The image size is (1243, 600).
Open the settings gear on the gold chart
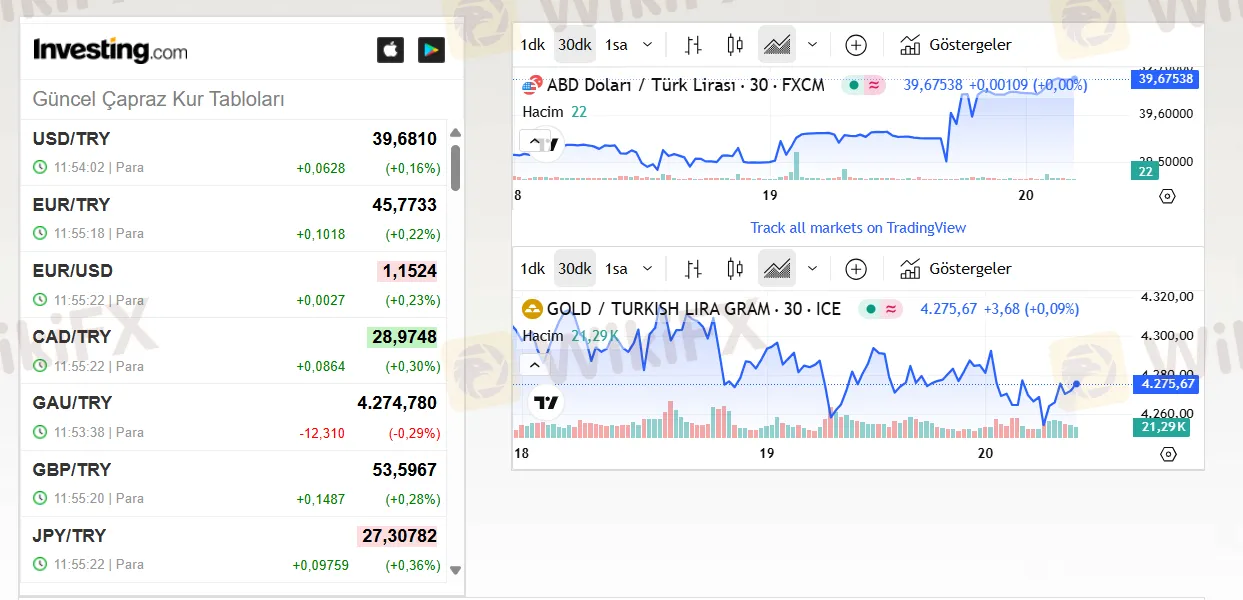1167,453
